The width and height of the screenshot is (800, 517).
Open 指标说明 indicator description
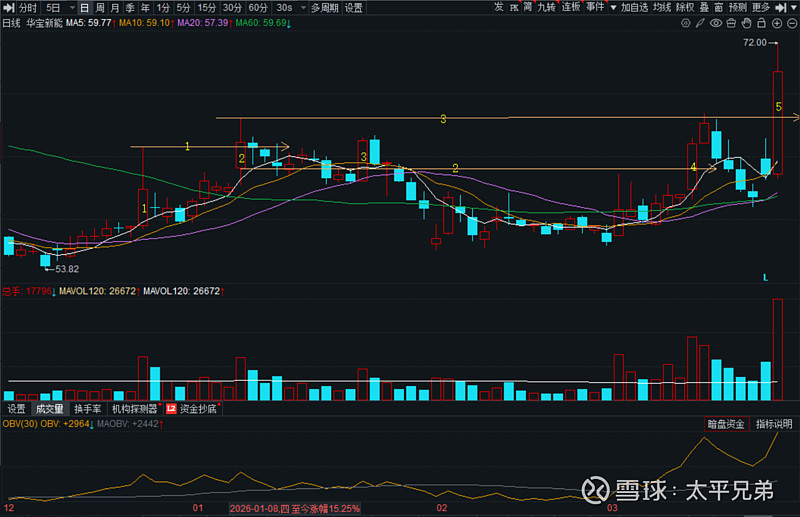pyautogui.click(x=773, y=424)
